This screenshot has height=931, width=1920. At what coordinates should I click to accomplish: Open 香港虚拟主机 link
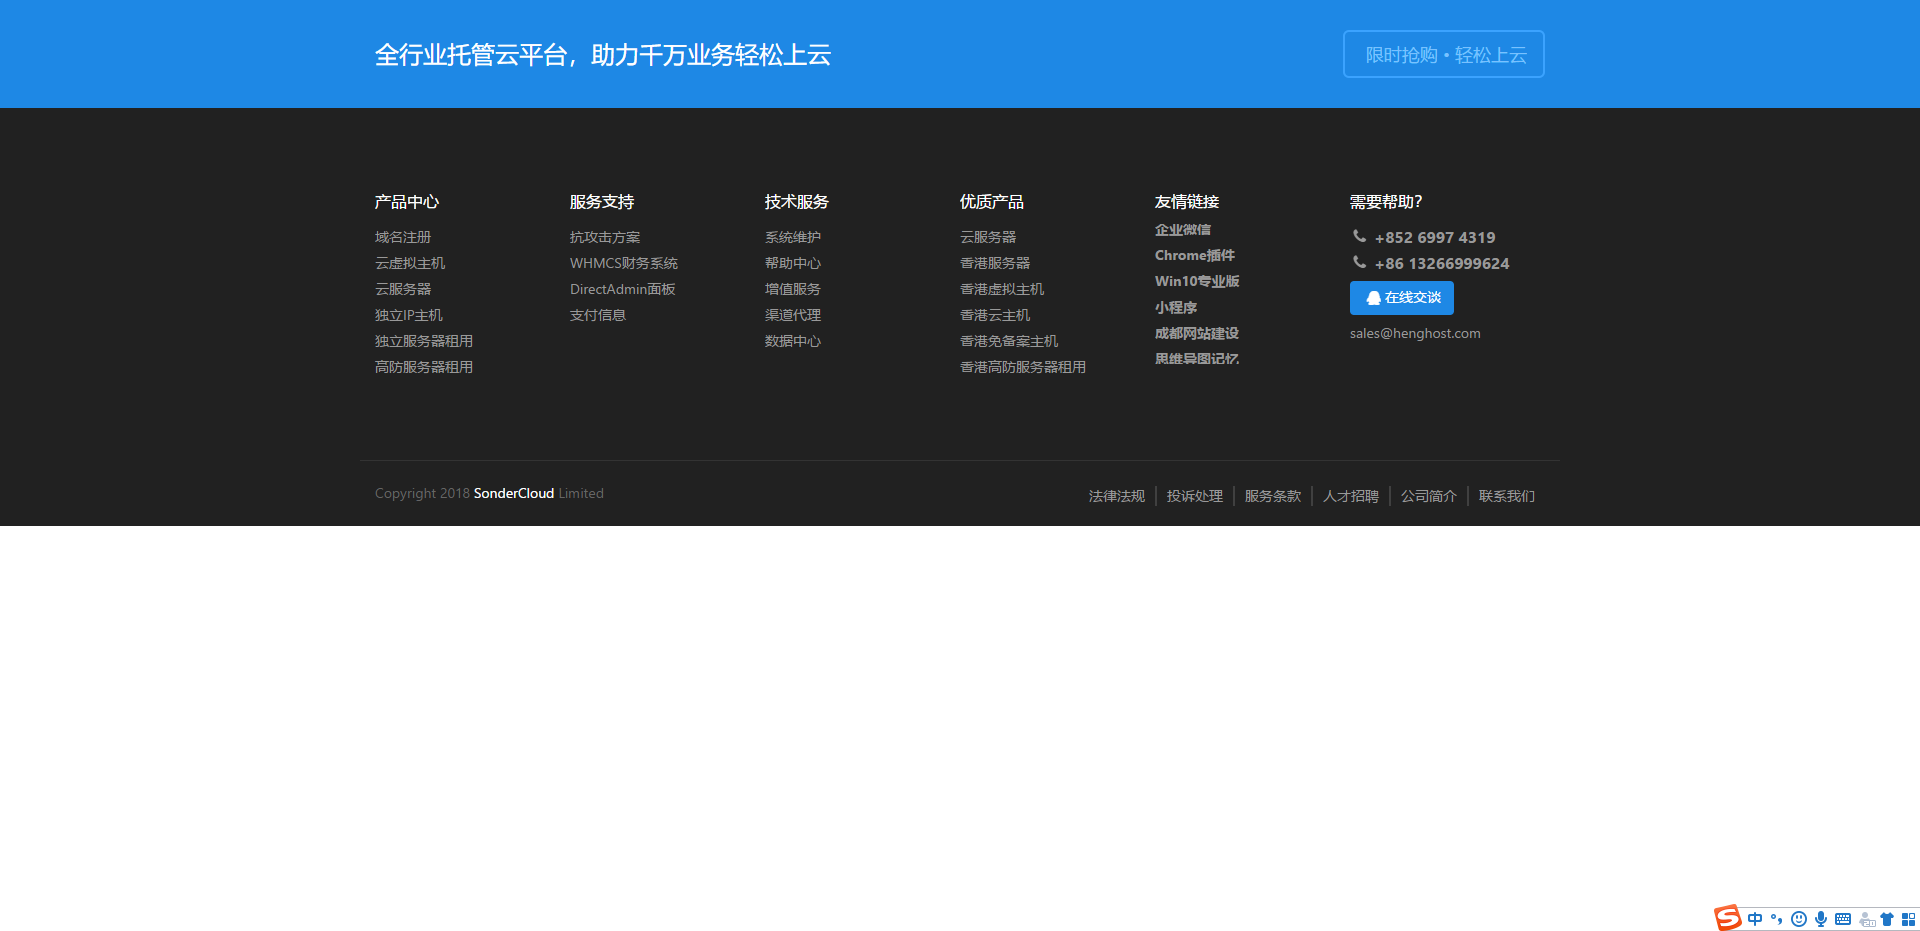[1002, 289]
